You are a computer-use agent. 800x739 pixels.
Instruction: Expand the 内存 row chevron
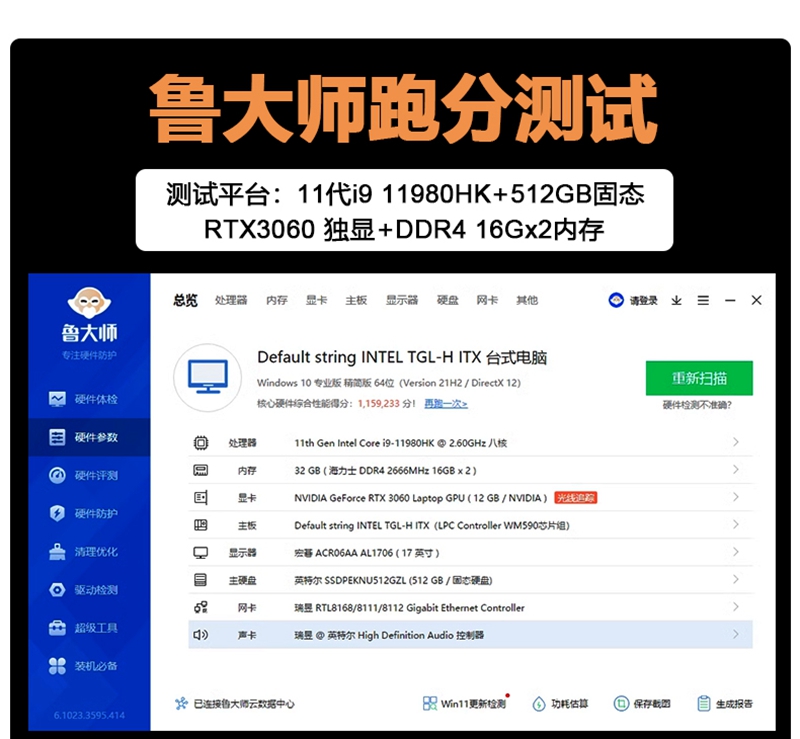coord(736,470)
